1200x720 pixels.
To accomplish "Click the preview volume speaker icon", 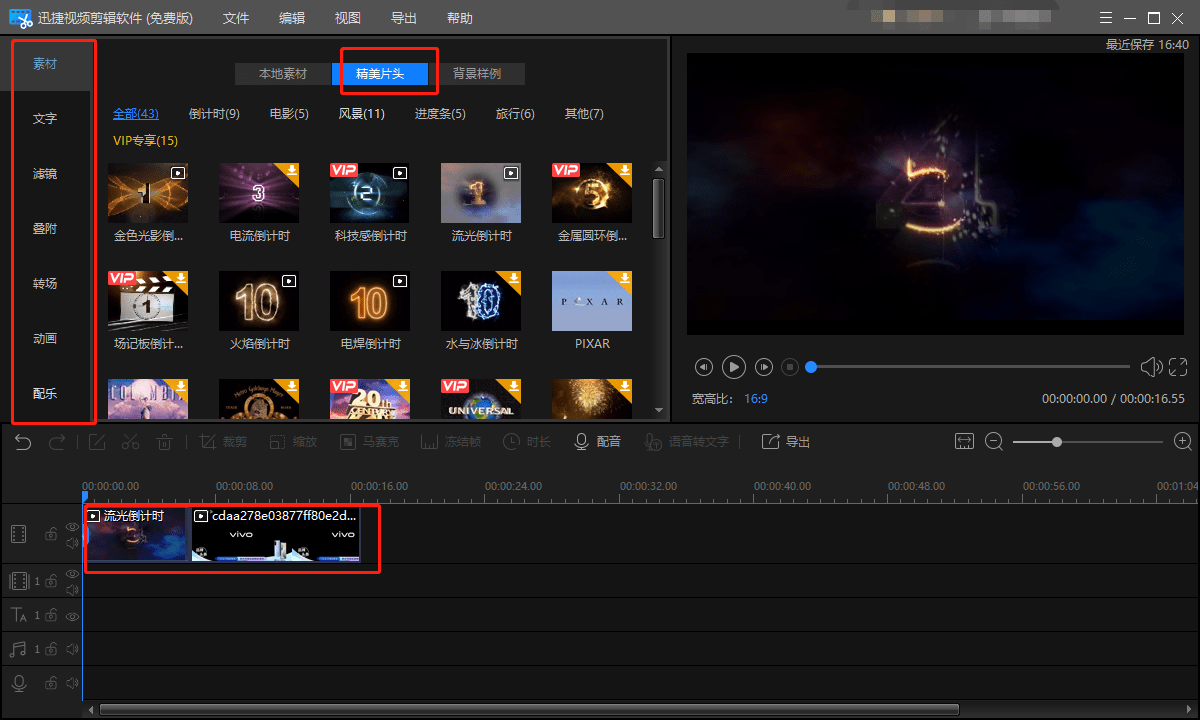I will click(x=1150, y=367).
